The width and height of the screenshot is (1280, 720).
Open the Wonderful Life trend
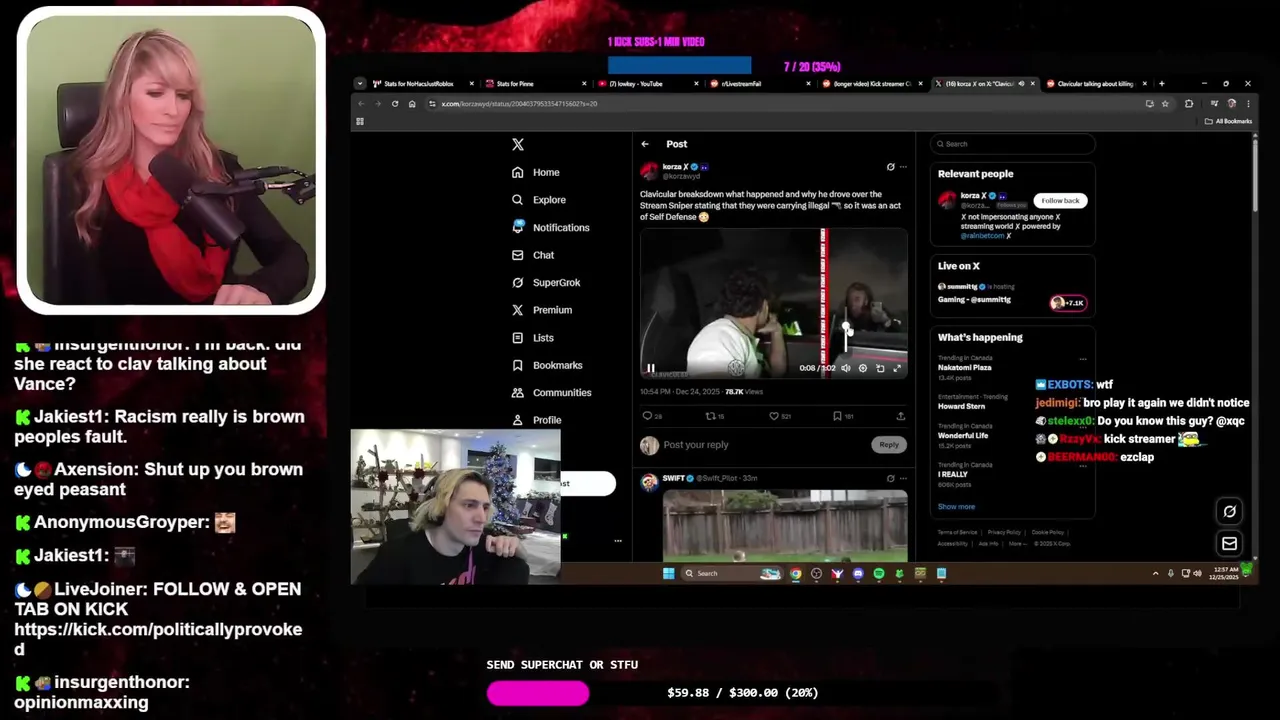963,436
